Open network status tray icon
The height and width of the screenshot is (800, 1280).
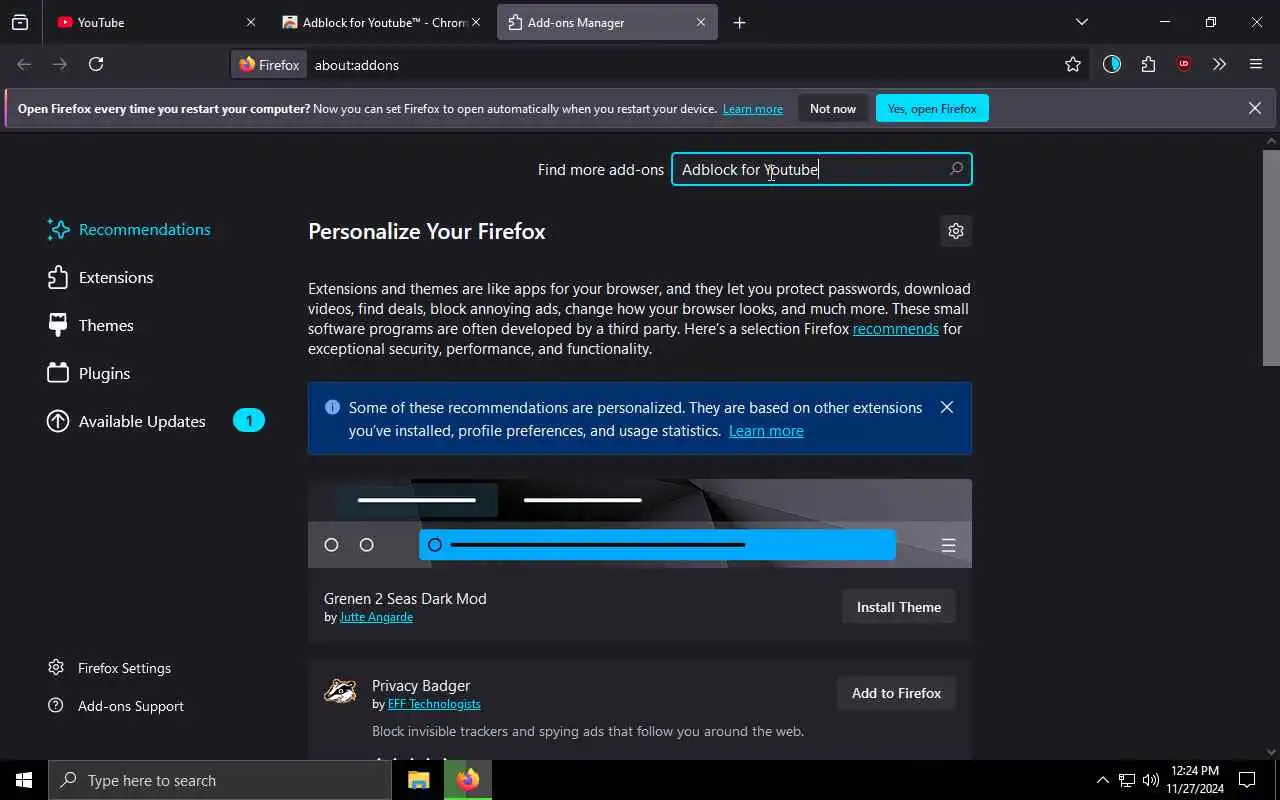point(1127,780)
